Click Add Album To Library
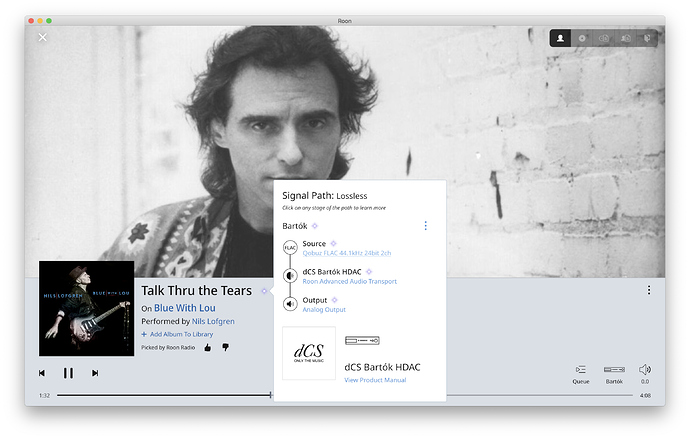This screenshot has height=439, width=690. pos(177,334)
